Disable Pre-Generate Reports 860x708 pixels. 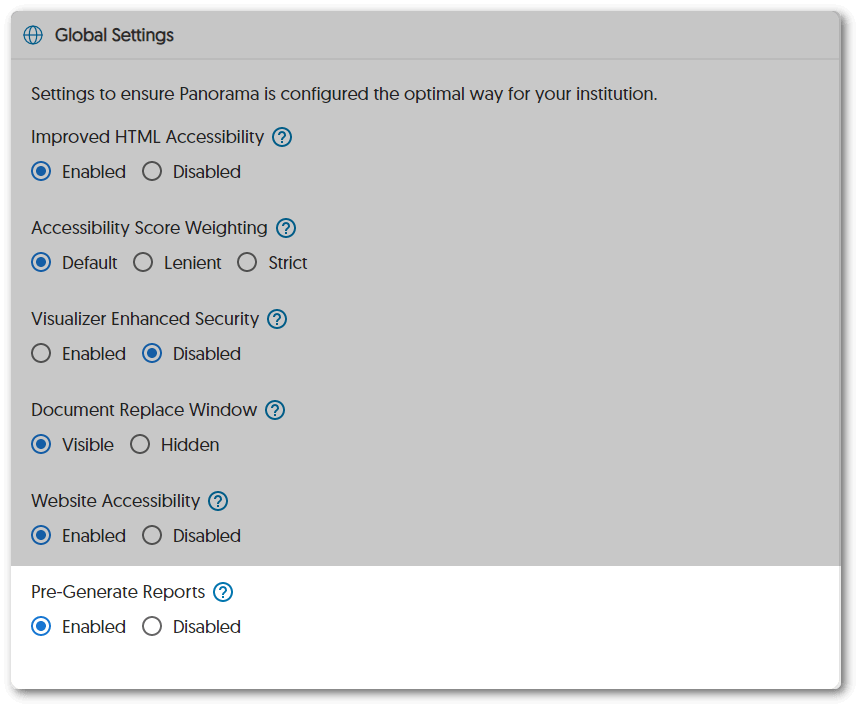(152, 627)
